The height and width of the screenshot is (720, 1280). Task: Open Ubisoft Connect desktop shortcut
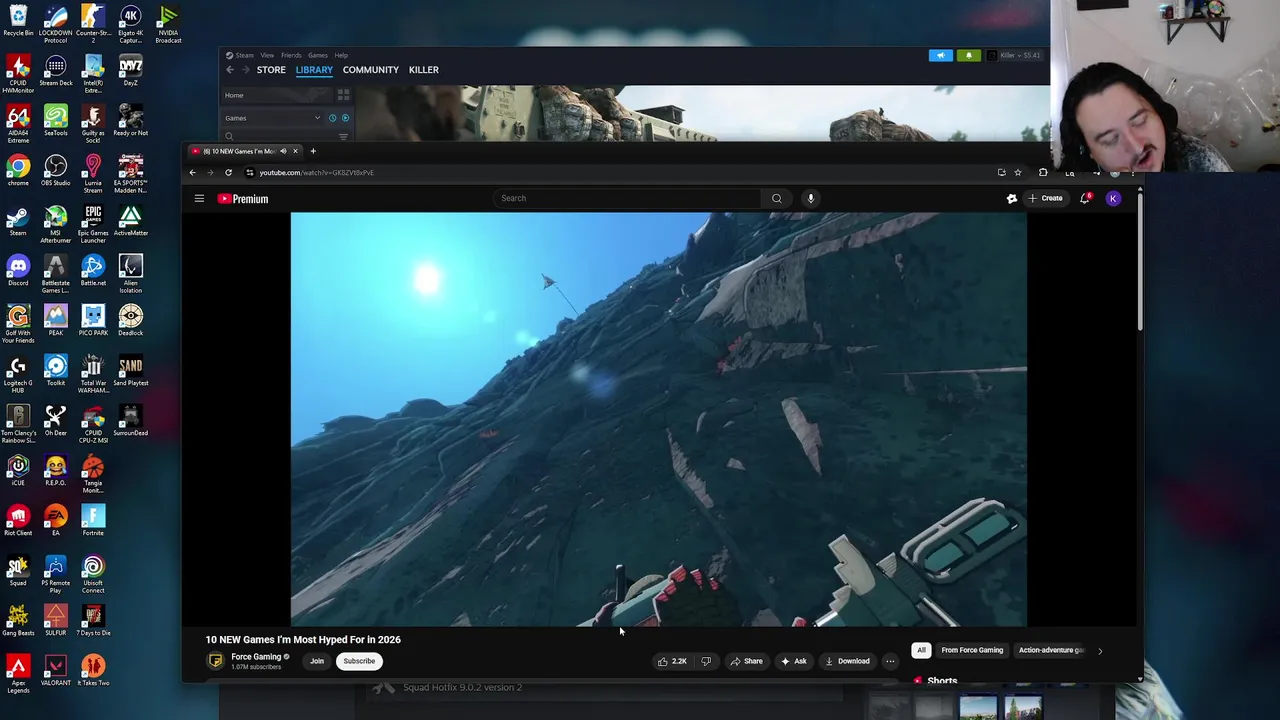93,574
